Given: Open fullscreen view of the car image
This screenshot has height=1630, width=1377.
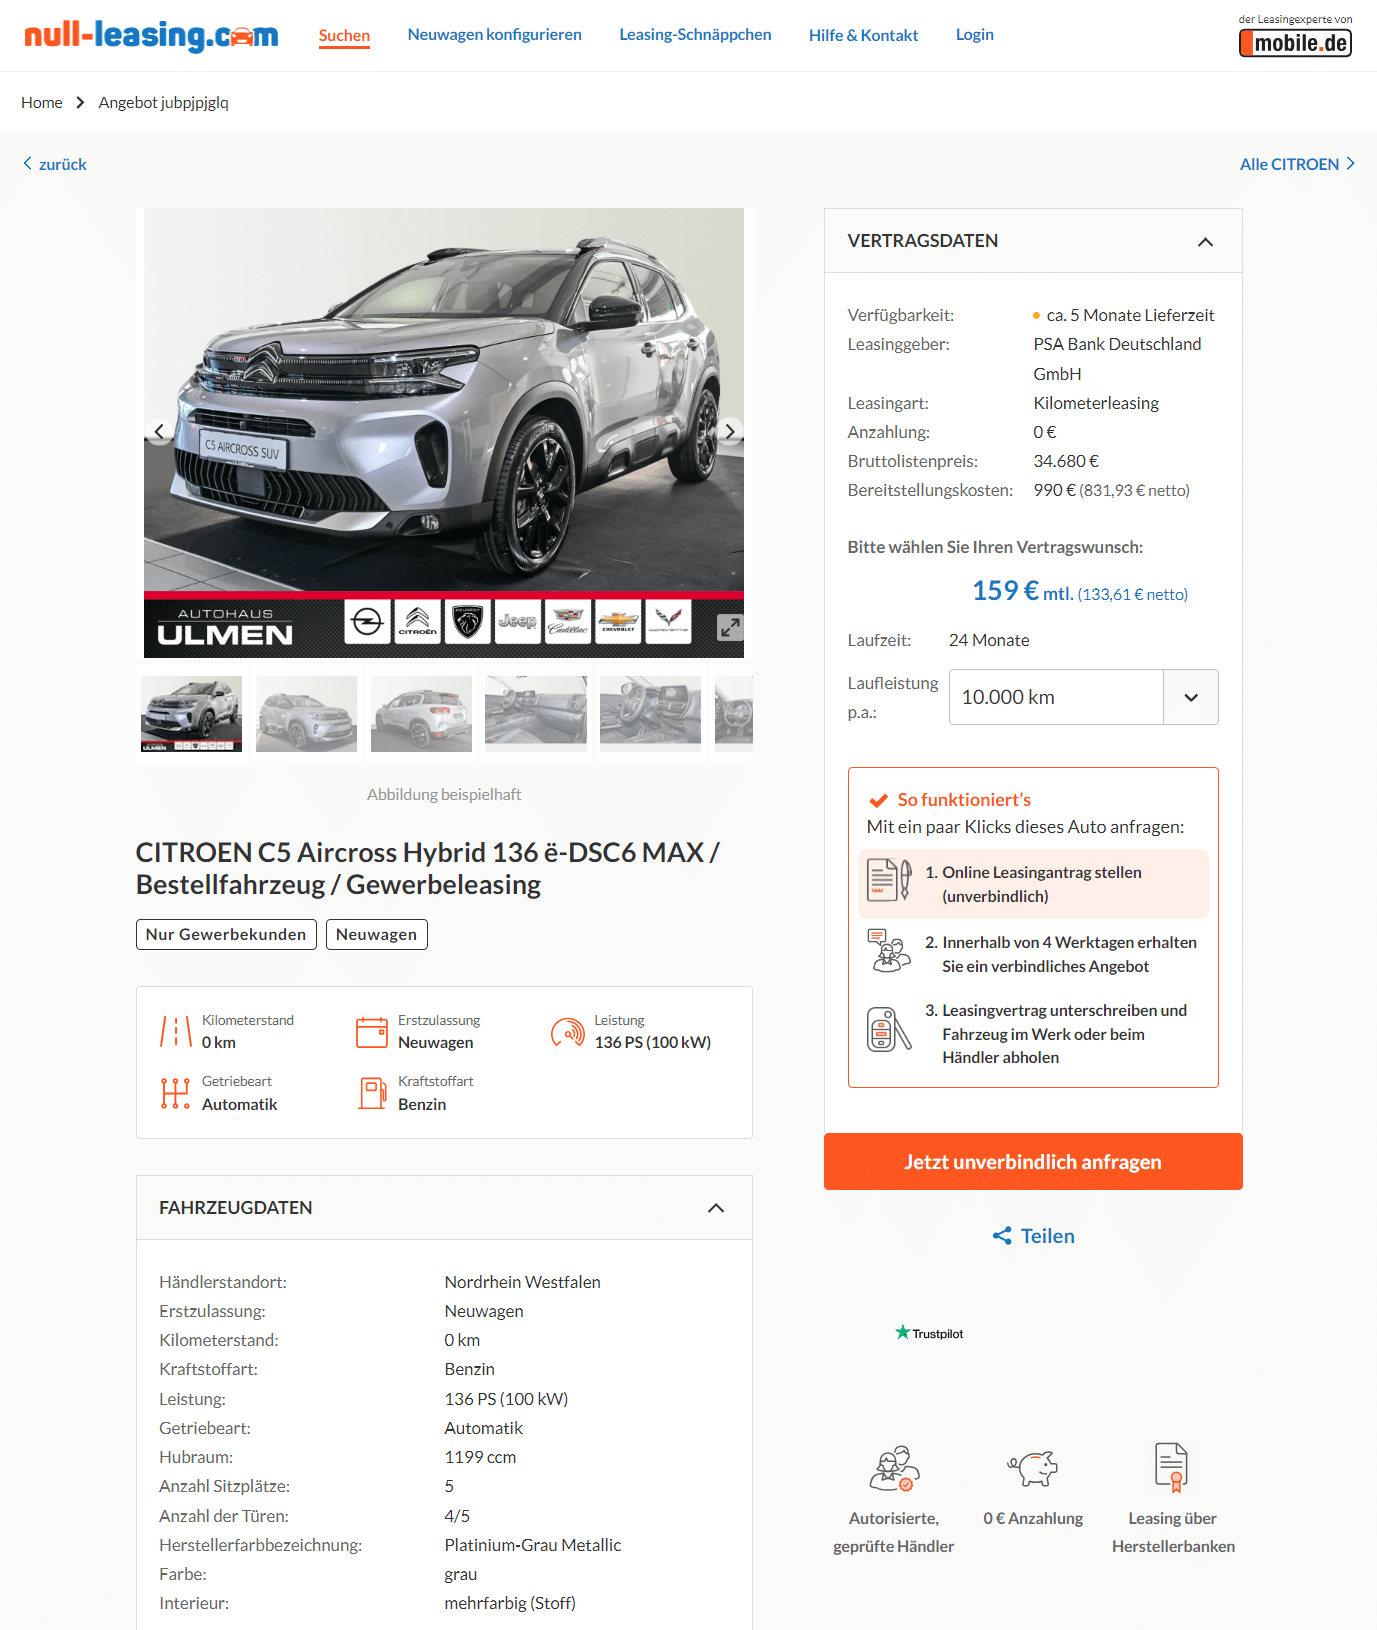Looking at the screenshot, I should point(730,627).
